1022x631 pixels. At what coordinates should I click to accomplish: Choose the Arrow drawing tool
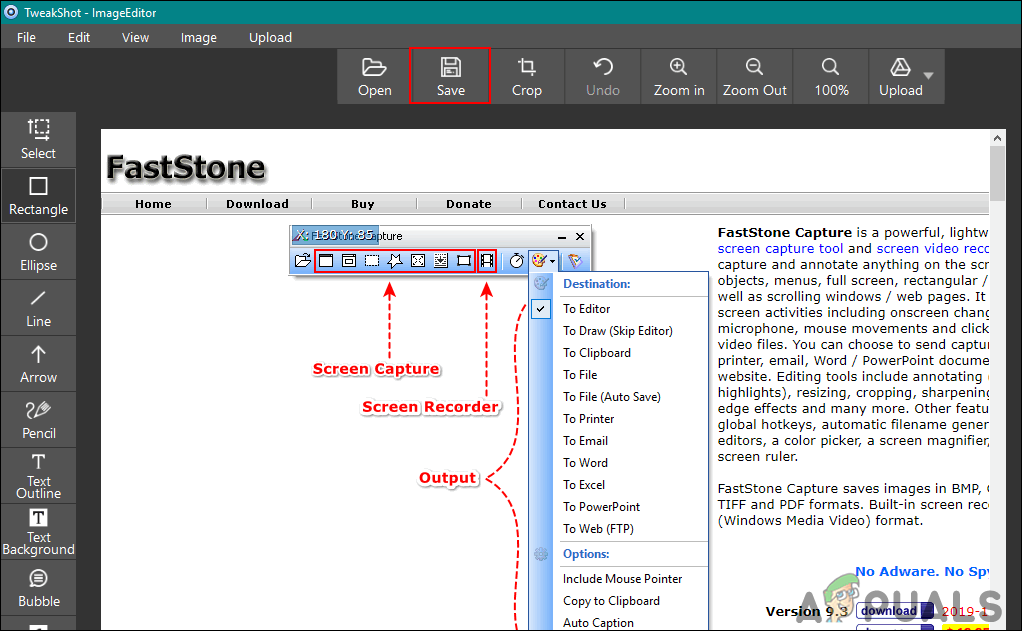(38, 364)
